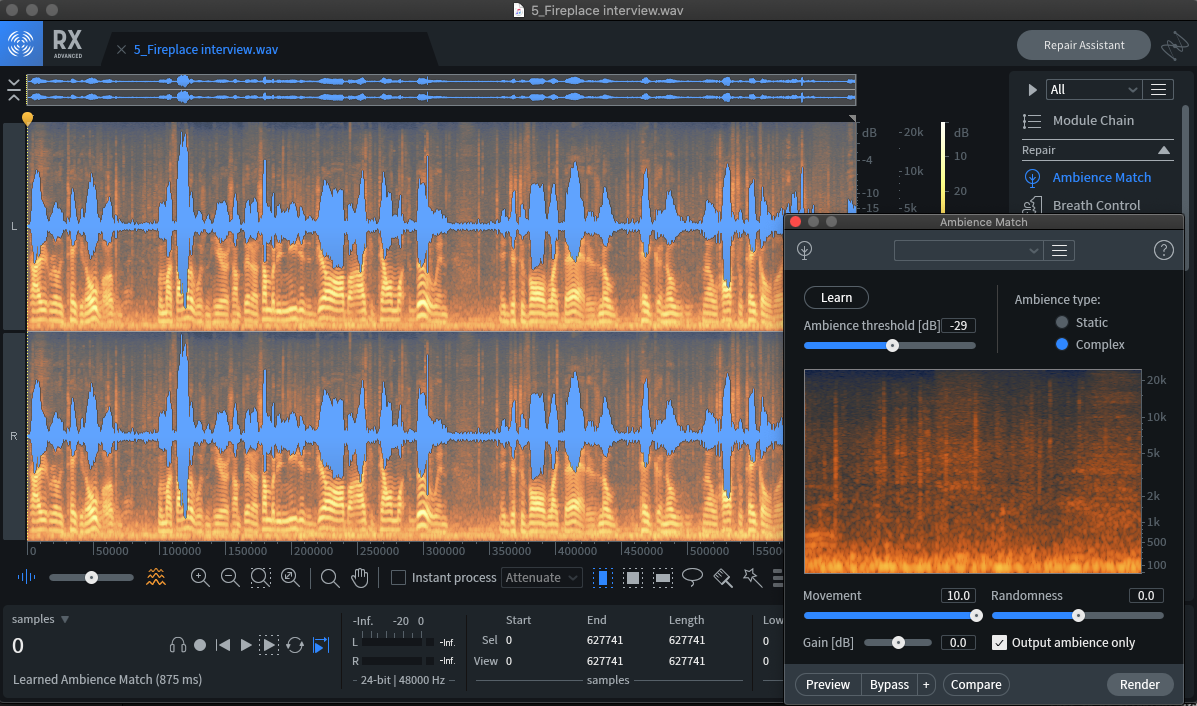Open the Attenuate mode dropdown

pos(541,578)
